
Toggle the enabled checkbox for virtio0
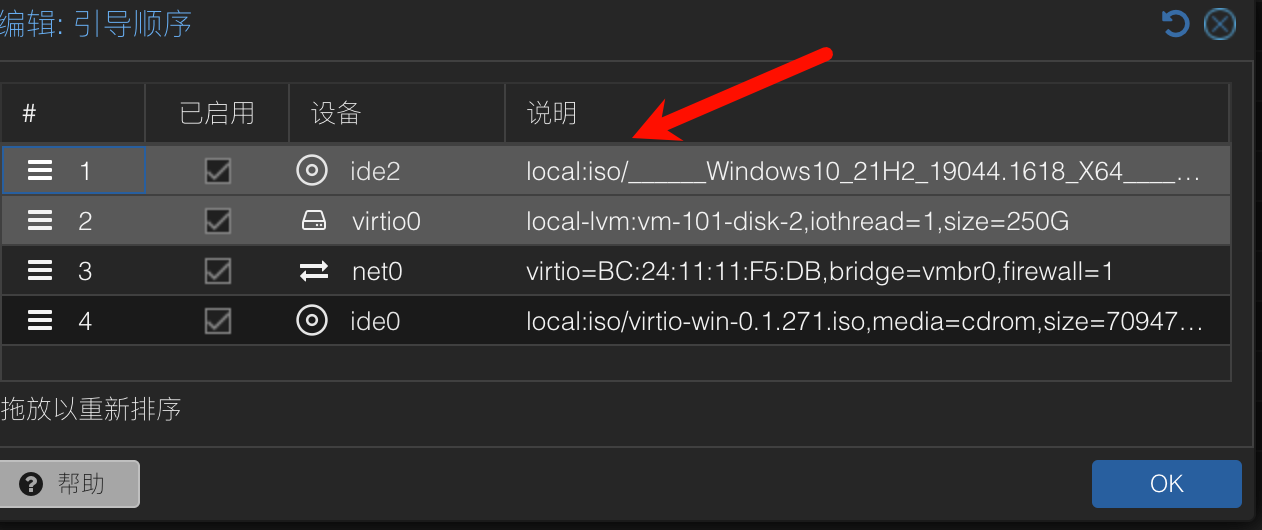click(x=217, y=221)
